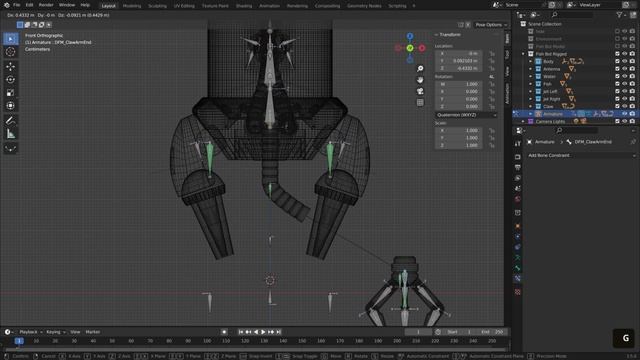Open the Edit menu
Viewport: 640px width, 360px height.
pyautogui.click(x=29, y=5)
